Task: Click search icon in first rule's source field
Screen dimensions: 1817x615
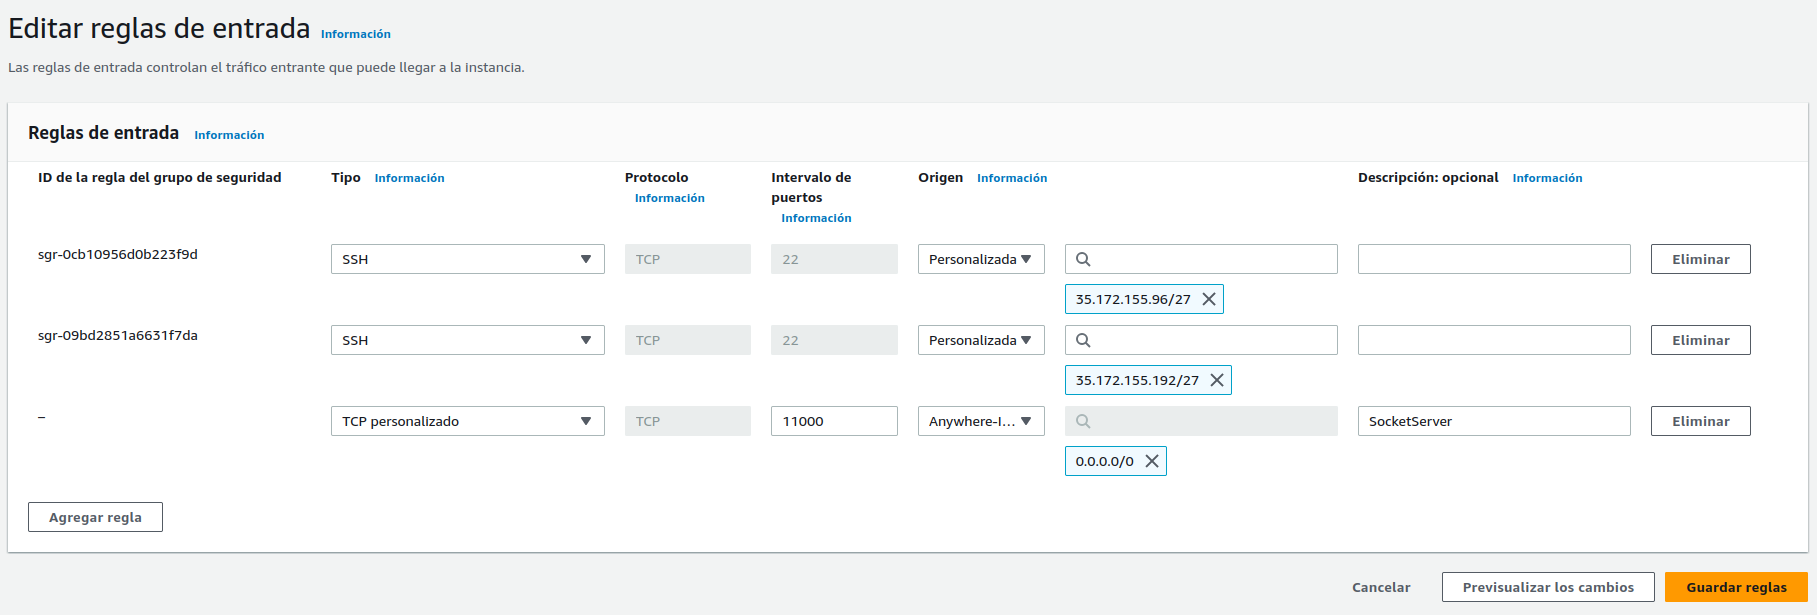Action: (1083, 259)
